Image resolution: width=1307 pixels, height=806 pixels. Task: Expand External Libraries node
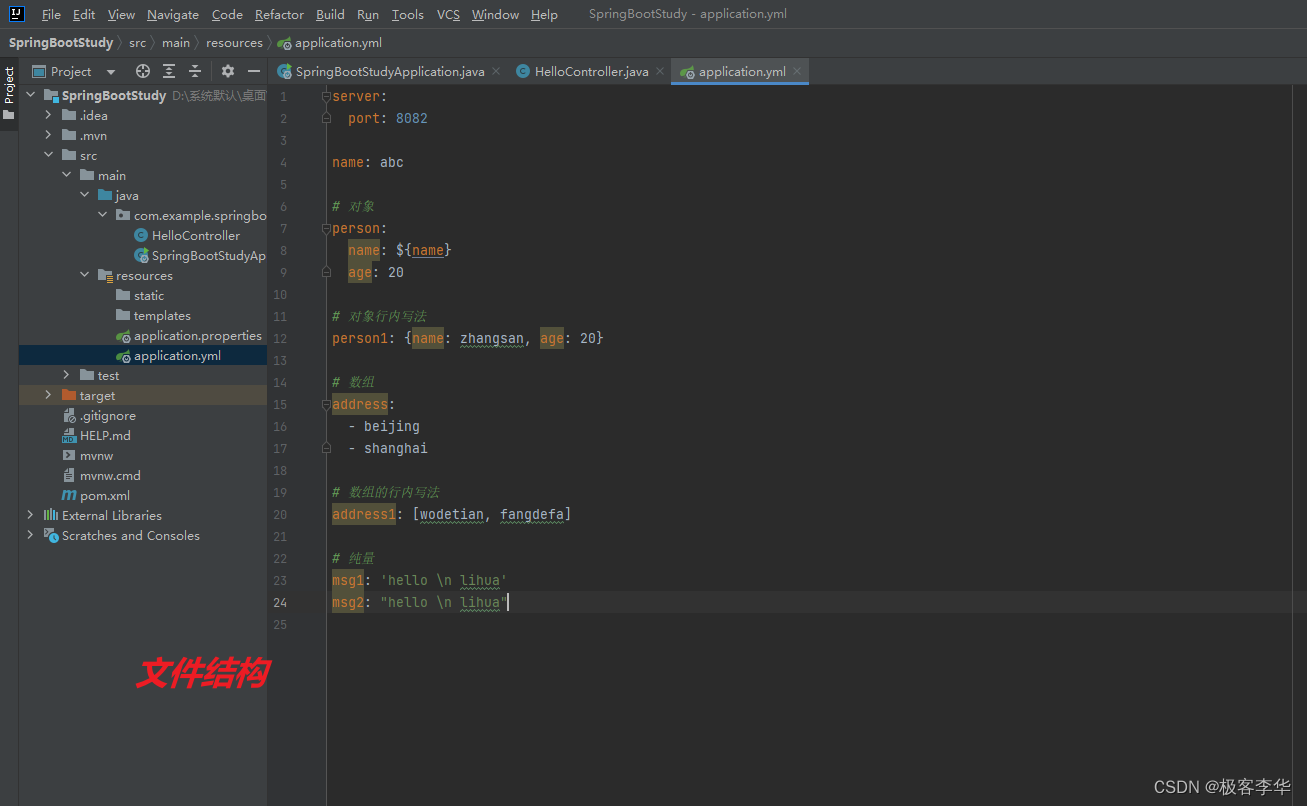[x=30, y=516]
